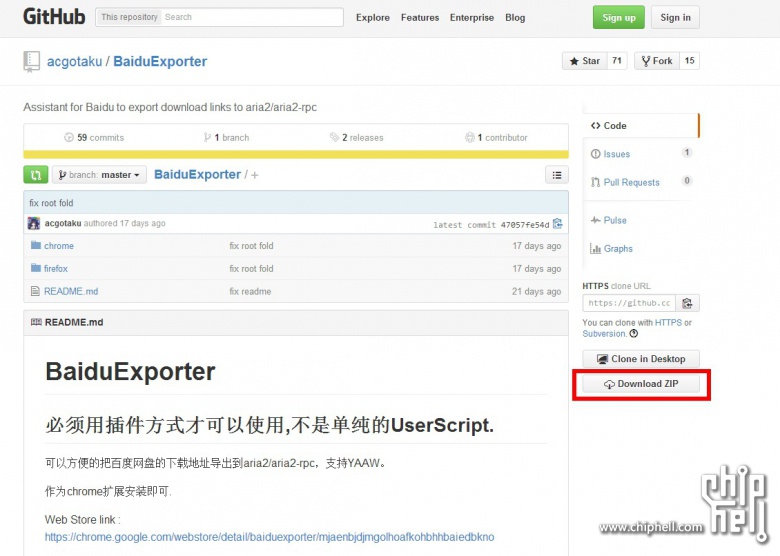Open the Chrome Web Store link
This screenshot has width=780, height=556.
pos(270,537)
